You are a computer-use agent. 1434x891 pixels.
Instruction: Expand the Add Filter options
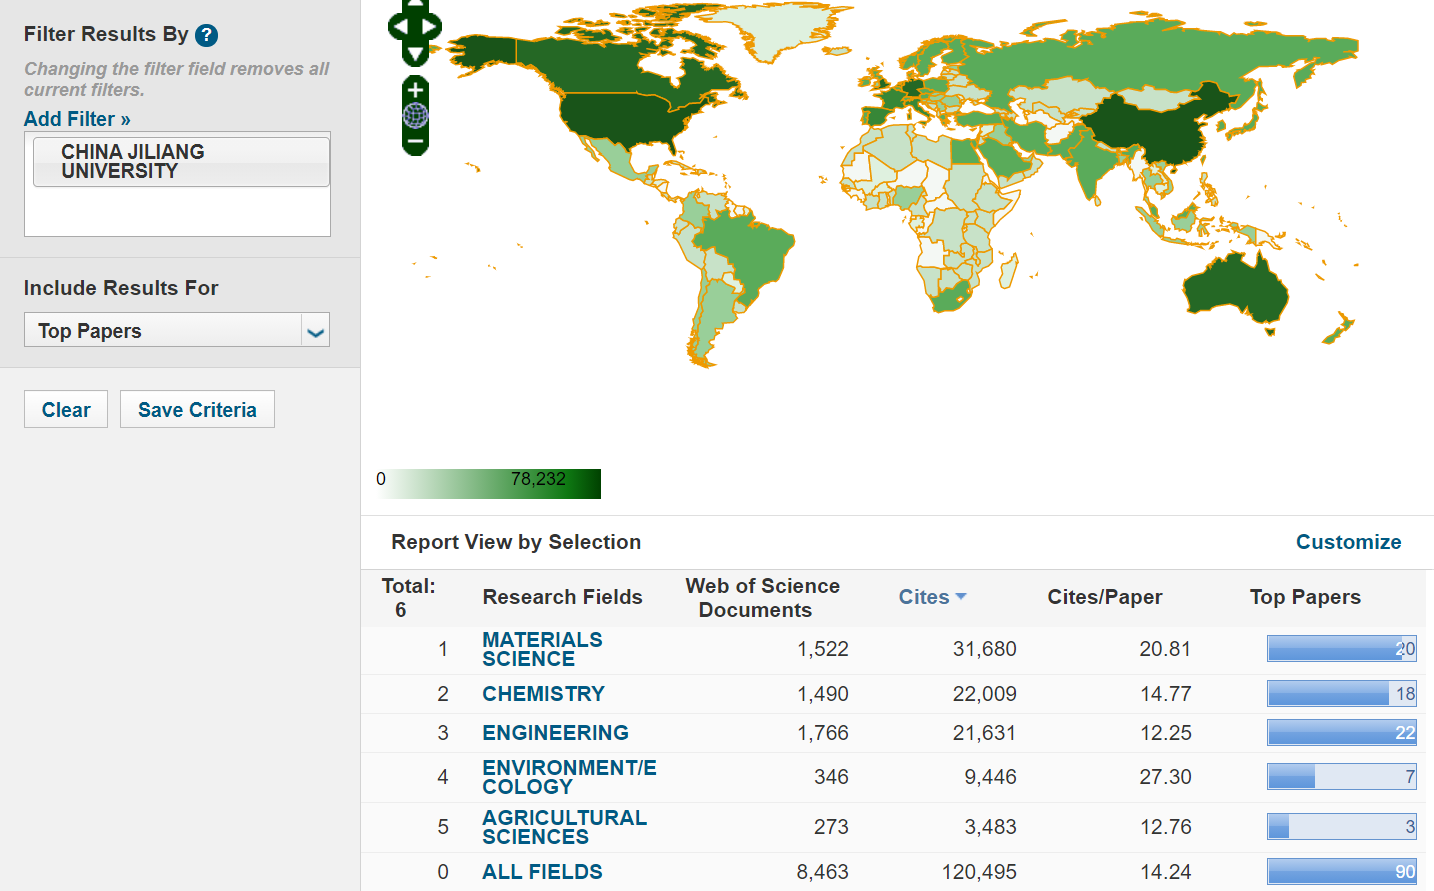pyautogui.click(x=77, y=119)
